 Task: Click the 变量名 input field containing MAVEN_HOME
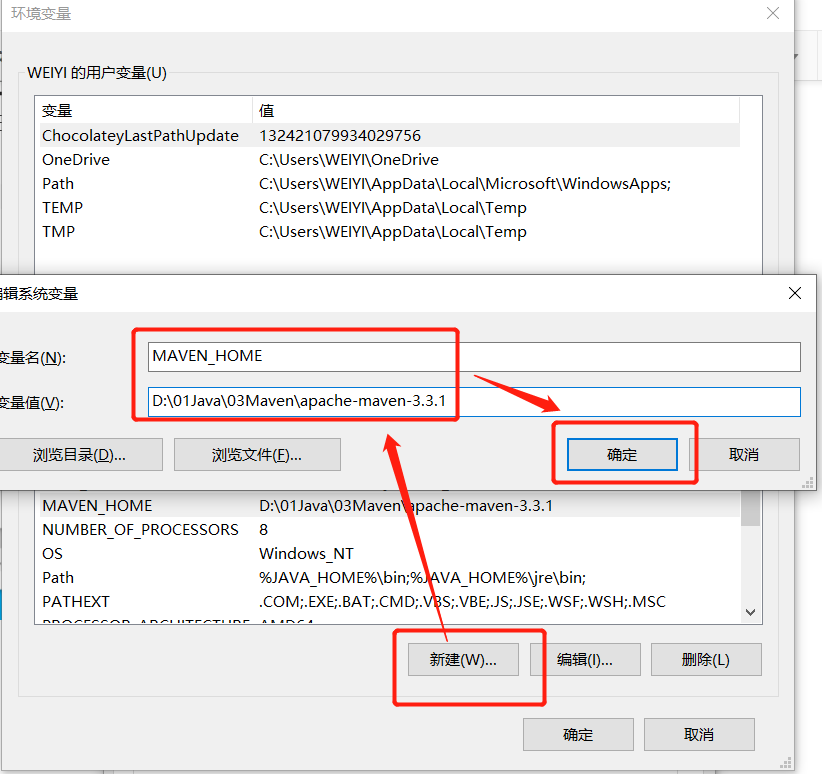(x=474, y=357)
